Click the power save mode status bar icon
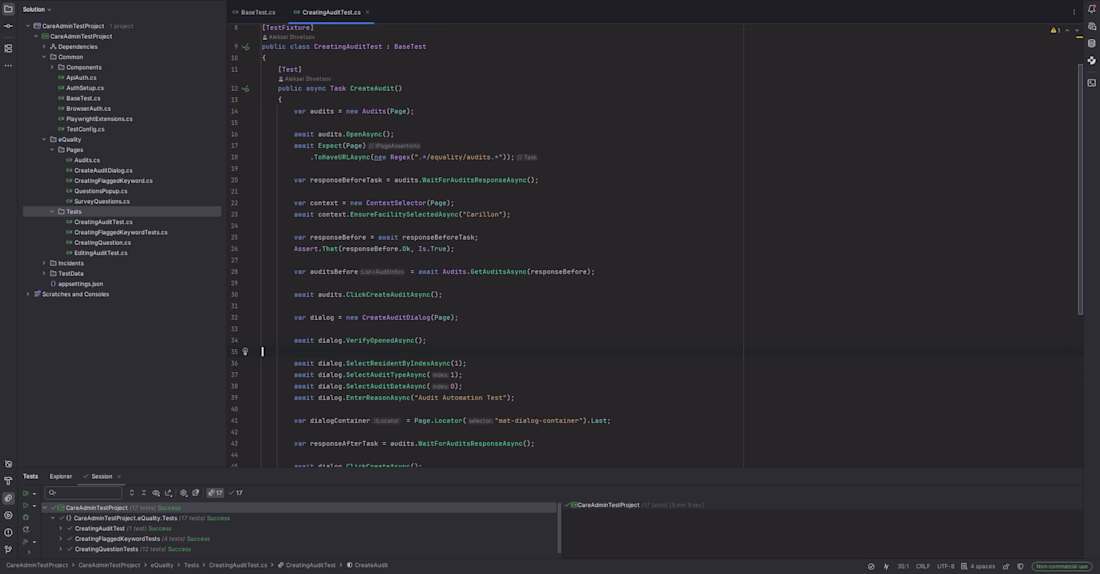Image resolution: width=1100 pixels, height=574 pixels. (x=886, y=566)
